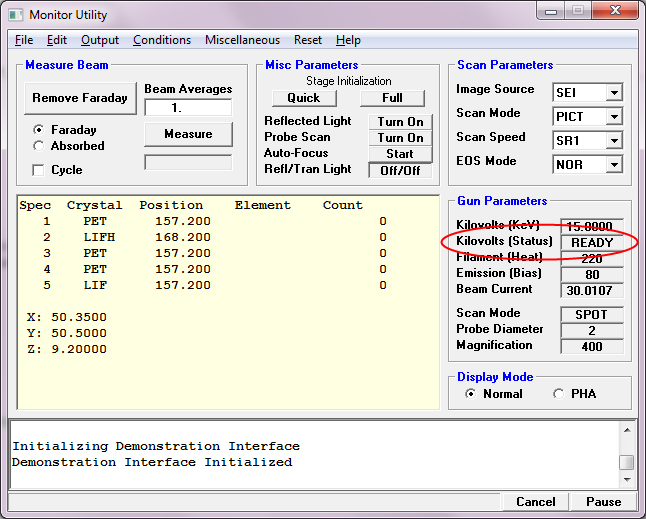This screenshot has height=519, width=646.
Task: Run Quick stage initialization
Action: coord(304,98)
